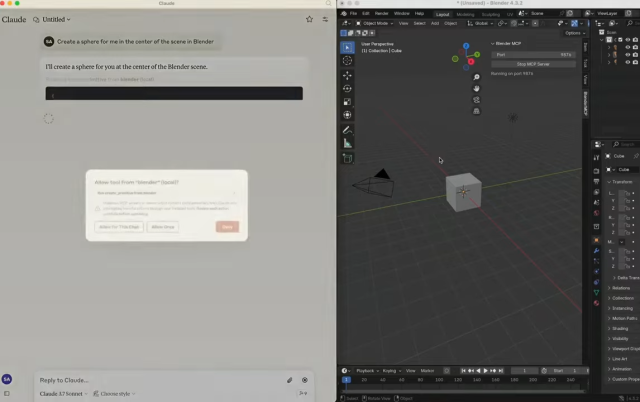Open the Object Mode dropdown

374,22
